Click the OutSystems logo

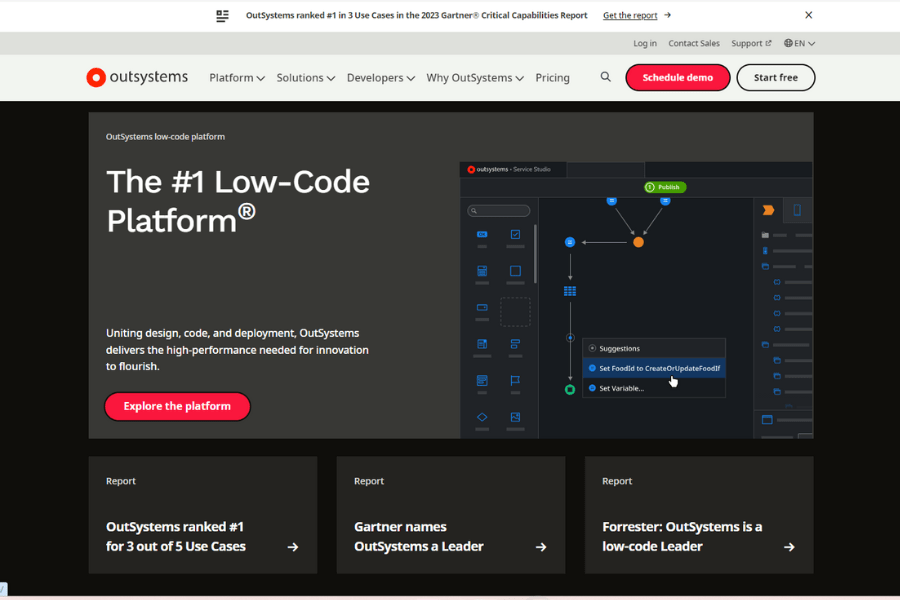137,78
